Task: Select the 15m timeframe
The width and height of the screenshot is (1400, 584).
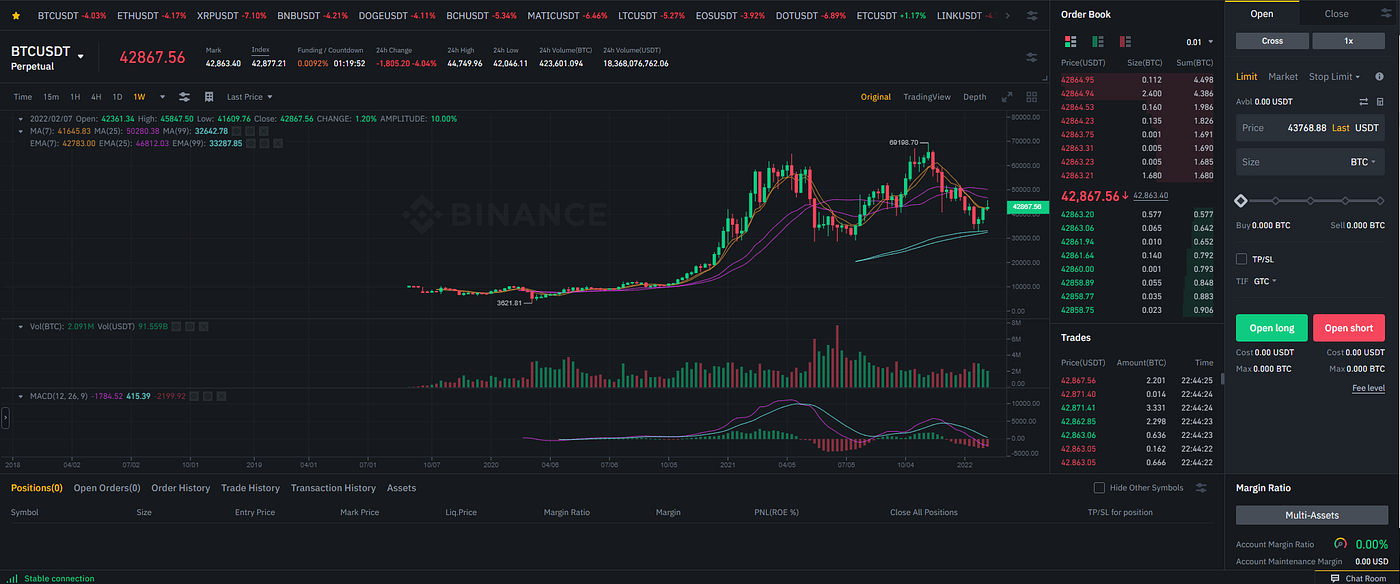Action: point(51,97)
